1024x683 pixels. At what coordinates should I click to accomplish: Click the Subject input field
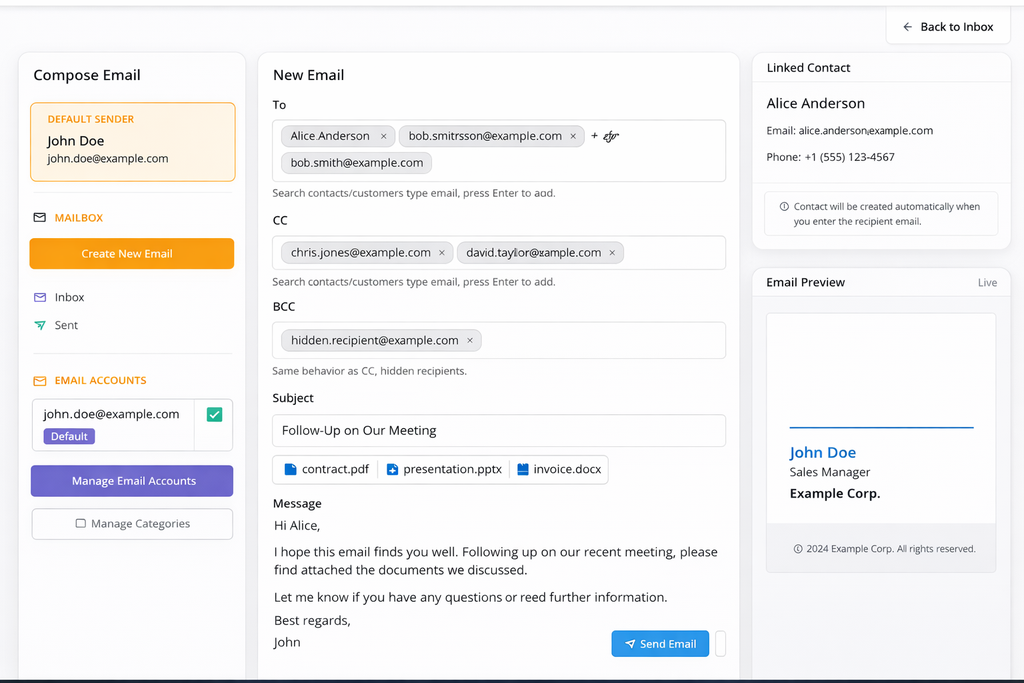coord(499,430)
